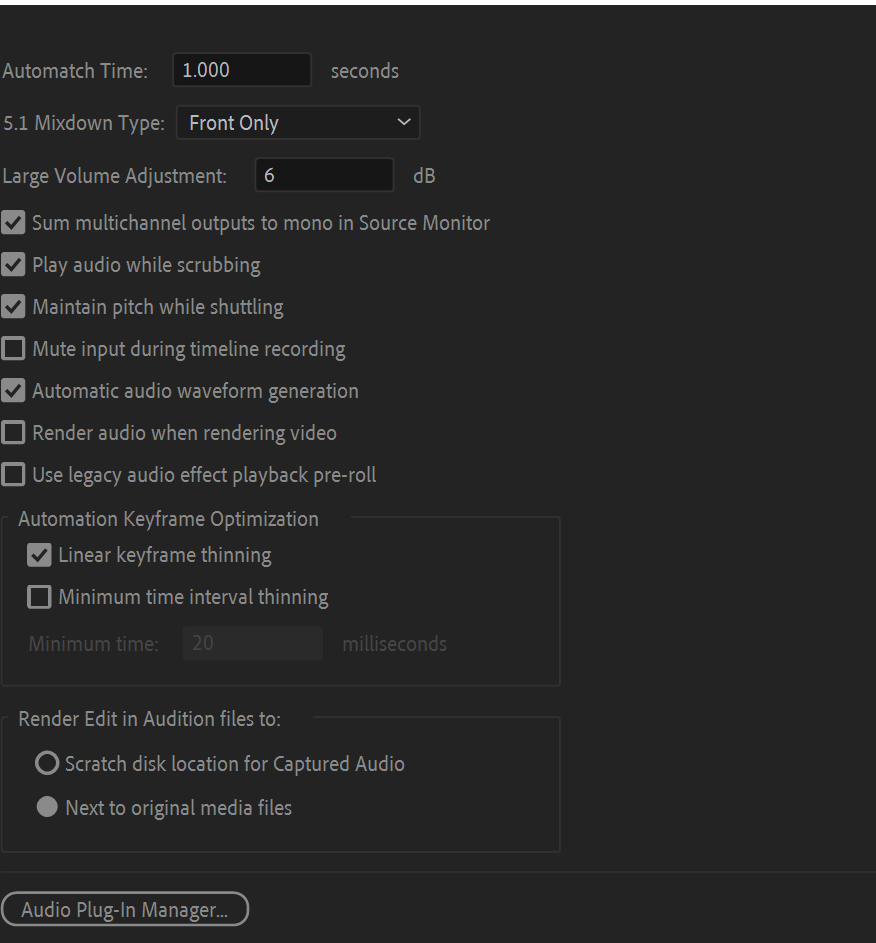Click the Minimum time milliseconds field
This screenshot has width=876, height=943.
pyautogui.click(x=252, y=643)
